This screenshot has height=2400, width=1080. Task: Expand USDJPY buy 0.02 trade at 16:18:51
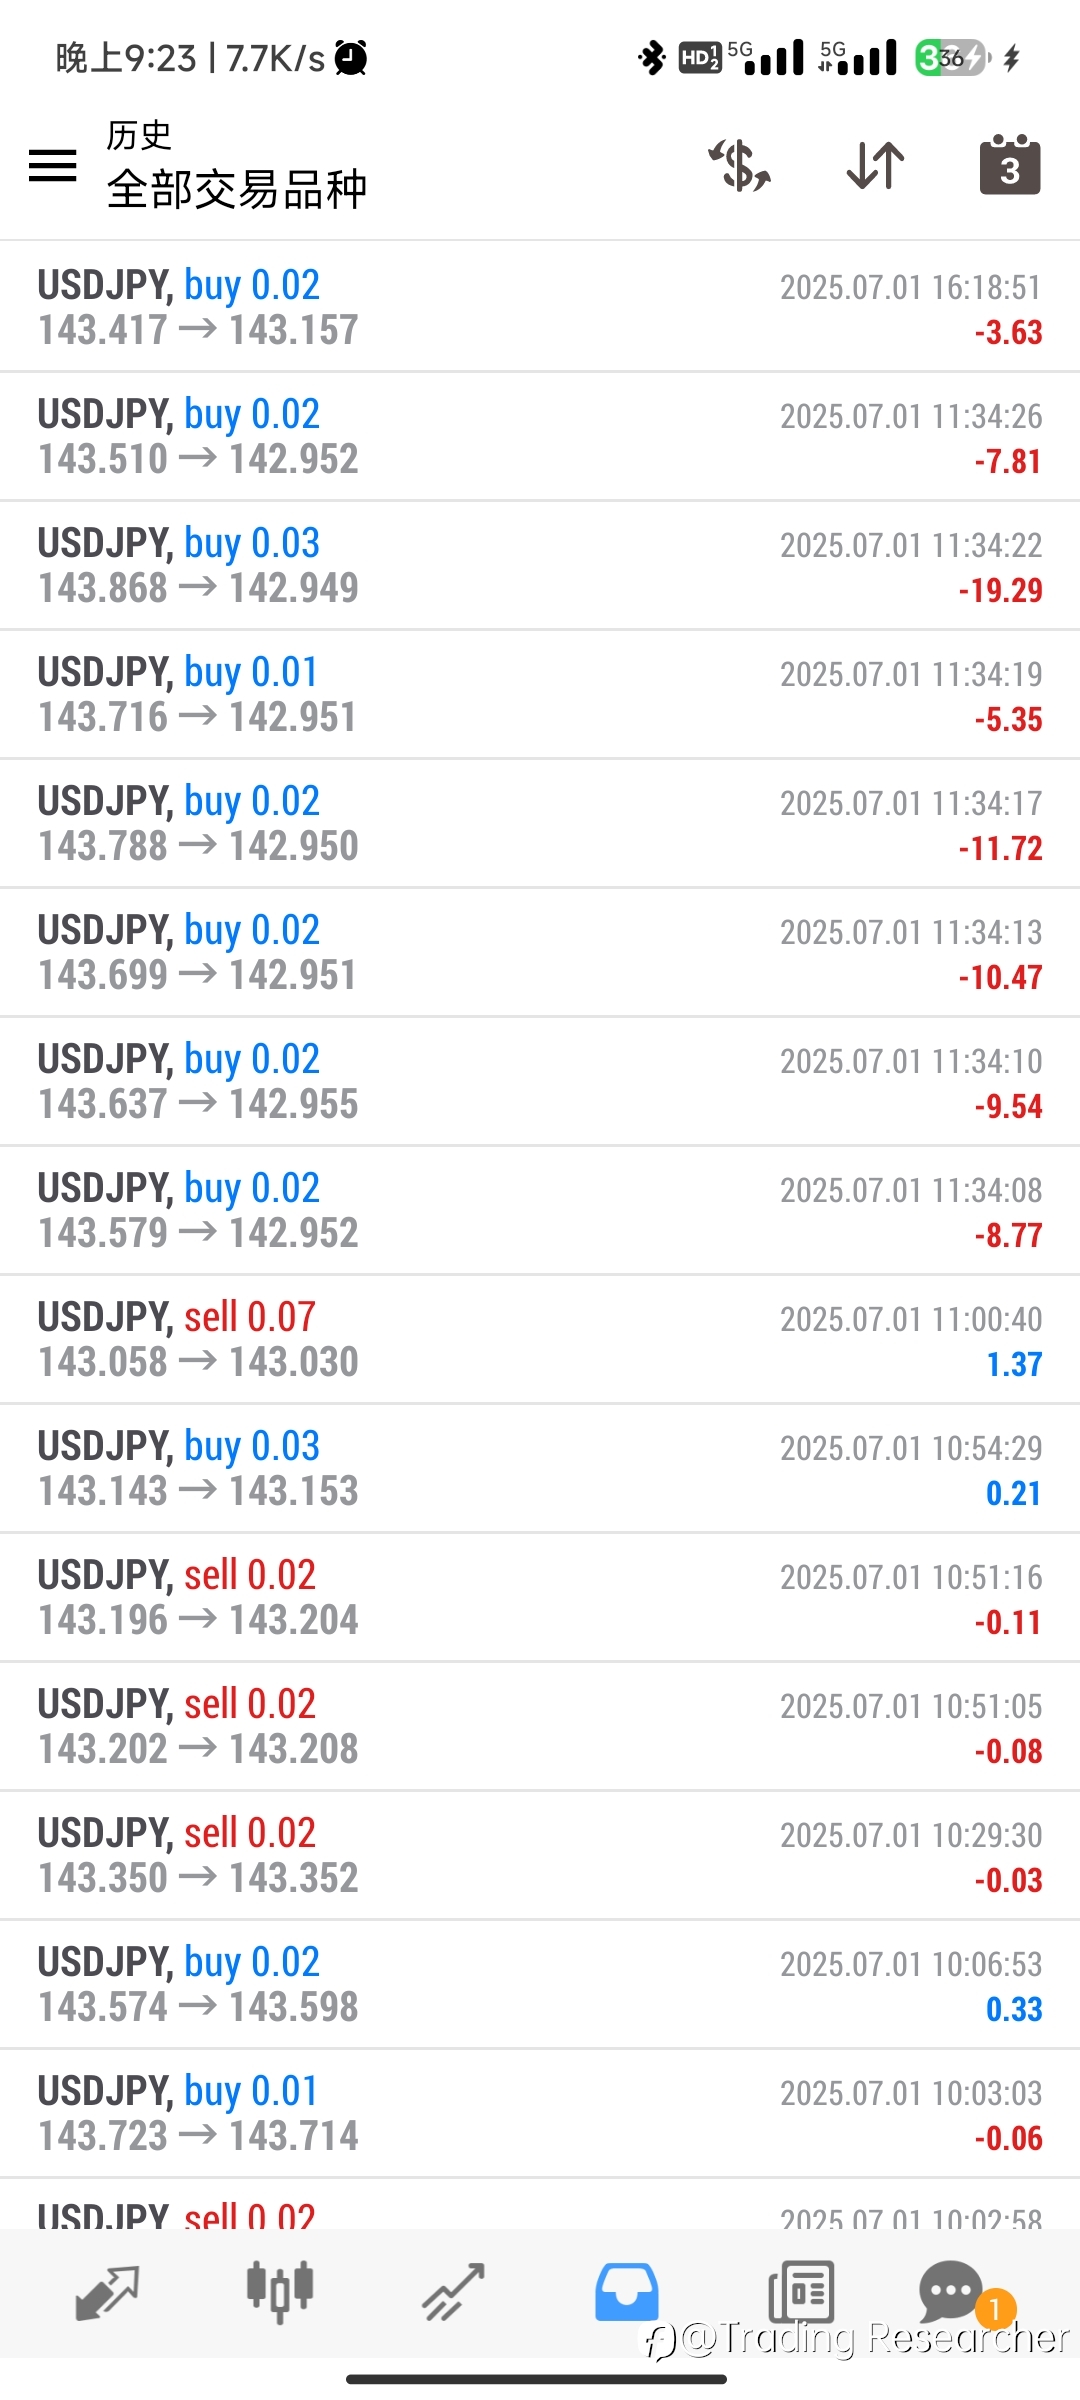point(540,307)
